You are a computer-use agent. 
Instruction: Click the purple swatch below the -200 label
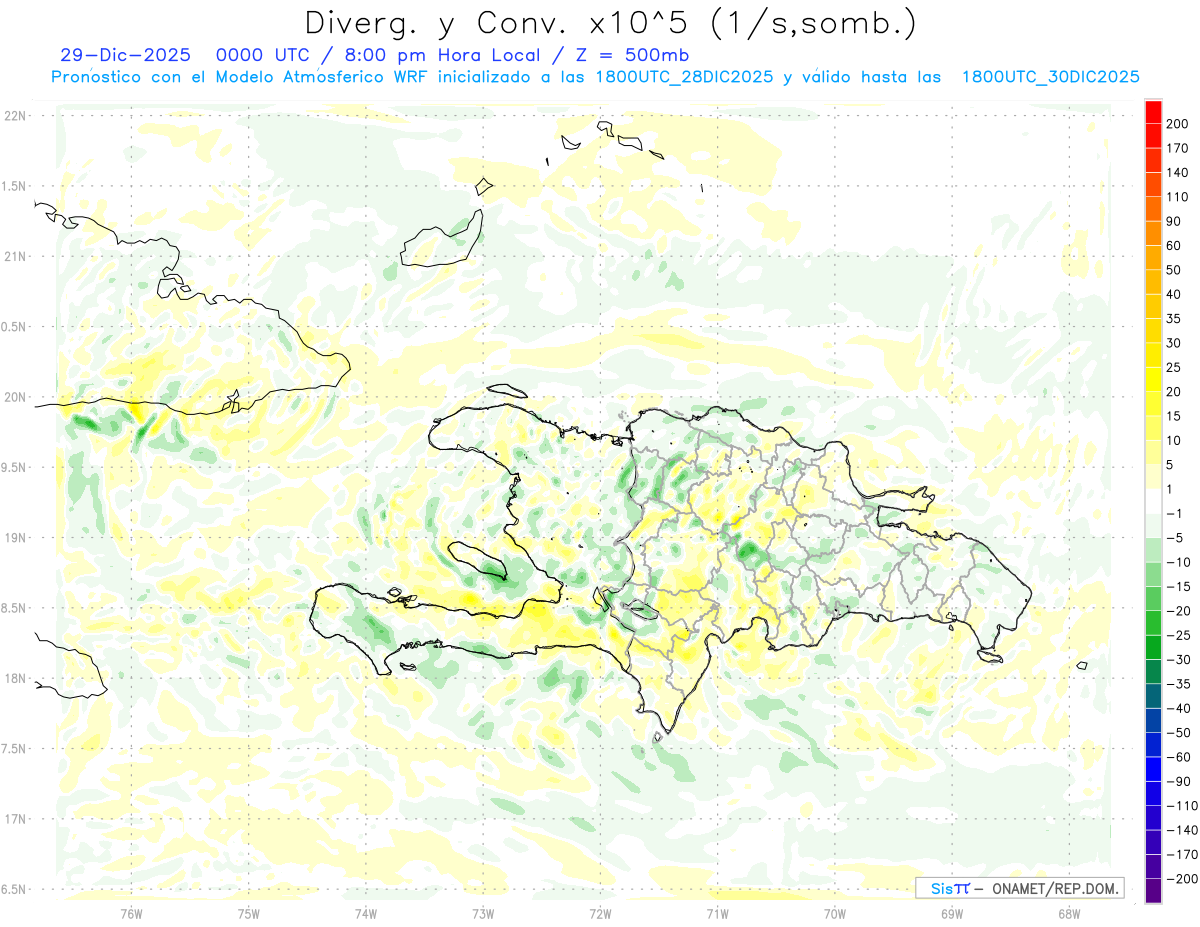pos(1154,890)
